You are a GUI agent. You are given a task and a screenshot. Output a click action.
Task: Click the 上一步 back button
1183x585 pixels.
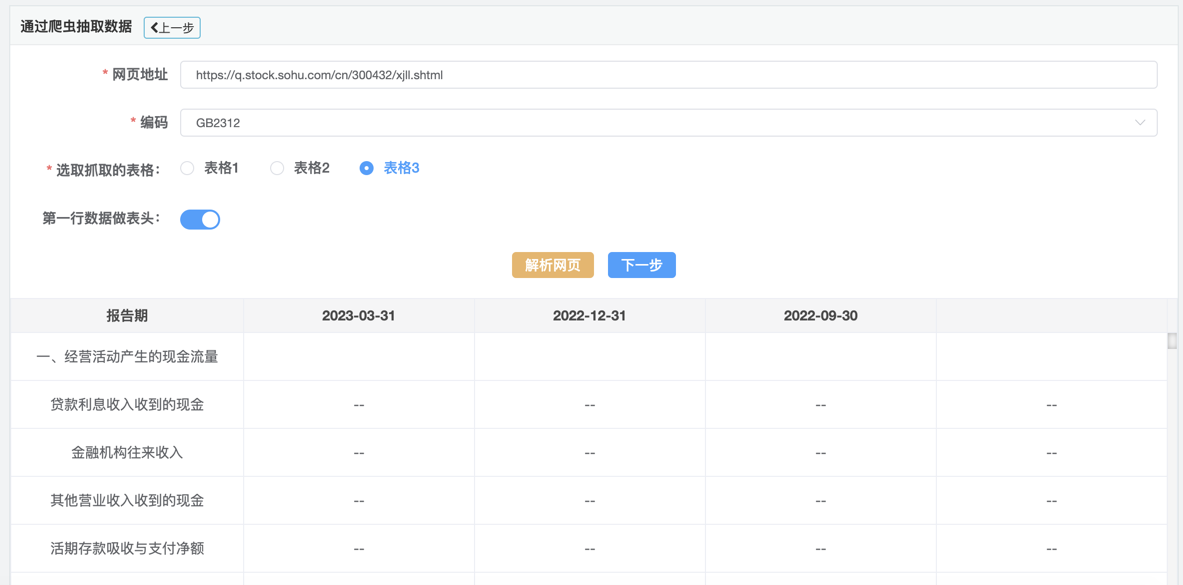172,28
